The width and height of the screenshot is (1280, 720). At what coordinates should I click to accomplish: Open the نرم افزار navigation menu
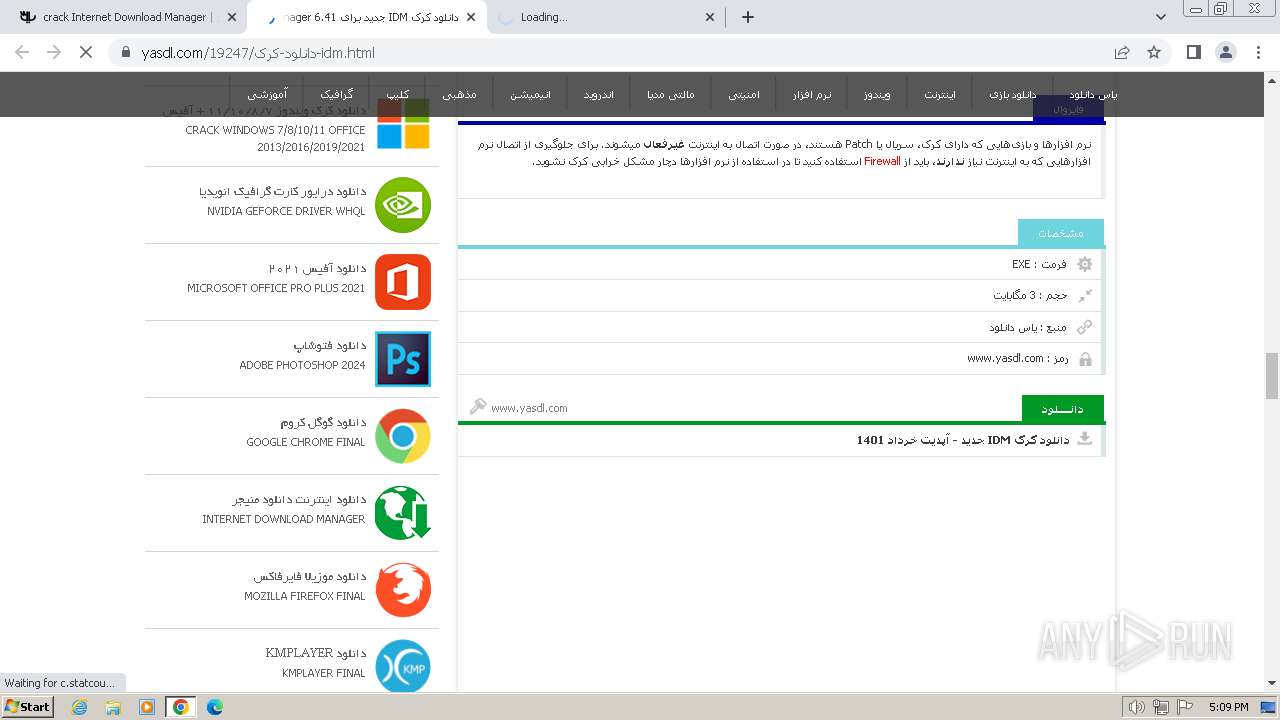[812, 95]
